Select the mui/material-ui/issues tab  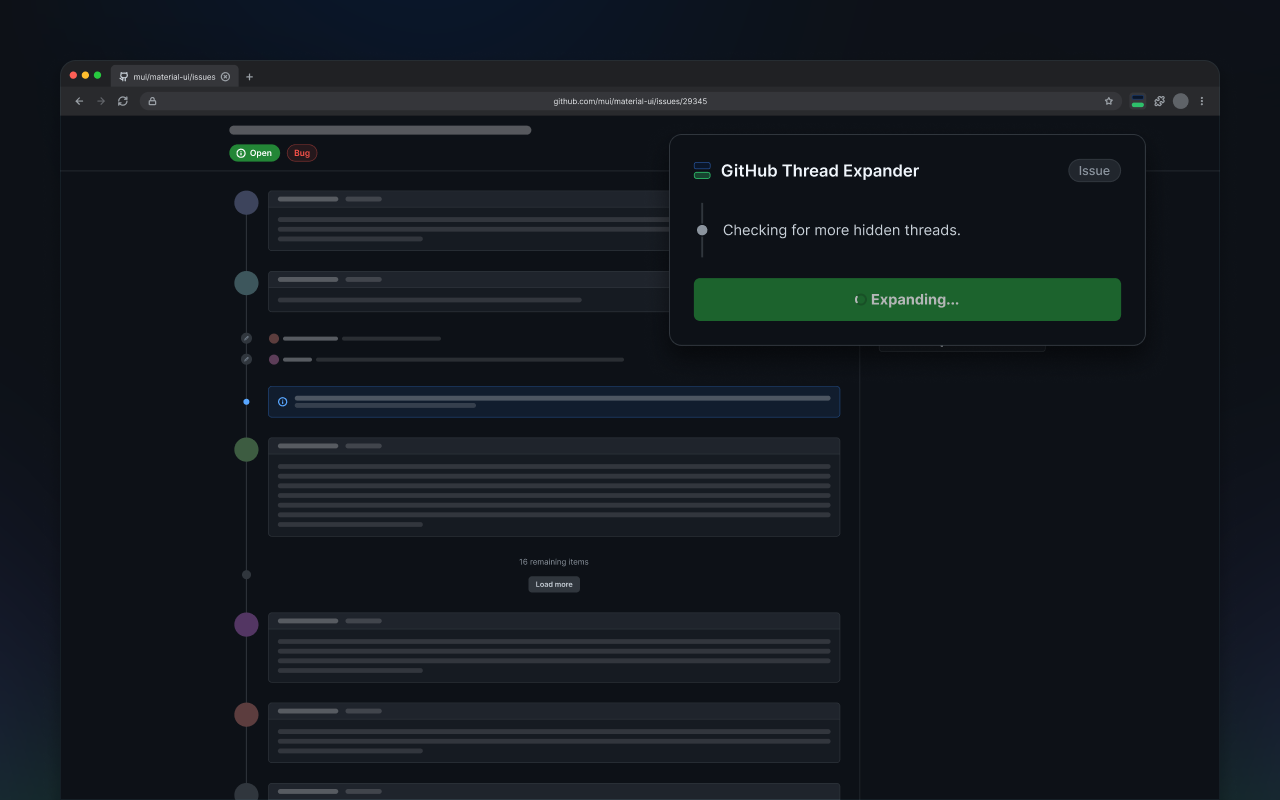tap(175, 76)
